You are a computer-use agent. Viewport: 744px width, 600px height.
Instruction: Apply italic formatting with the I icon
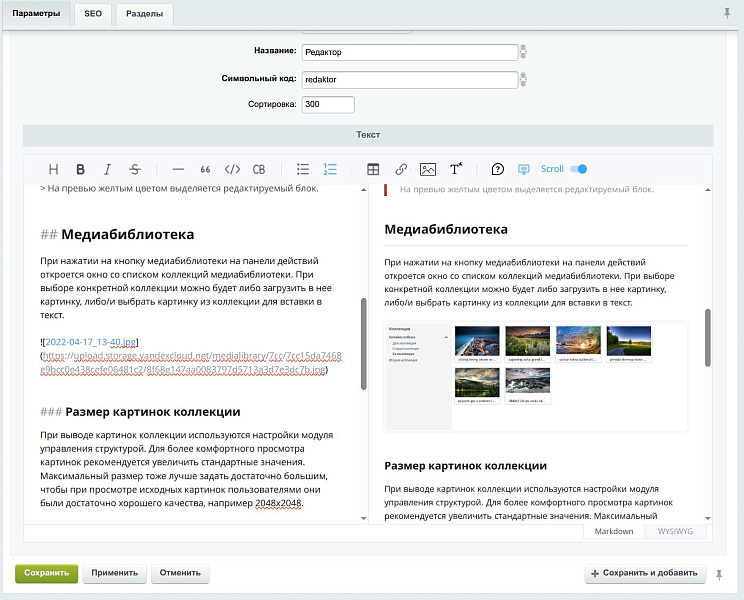coord(108,170)
